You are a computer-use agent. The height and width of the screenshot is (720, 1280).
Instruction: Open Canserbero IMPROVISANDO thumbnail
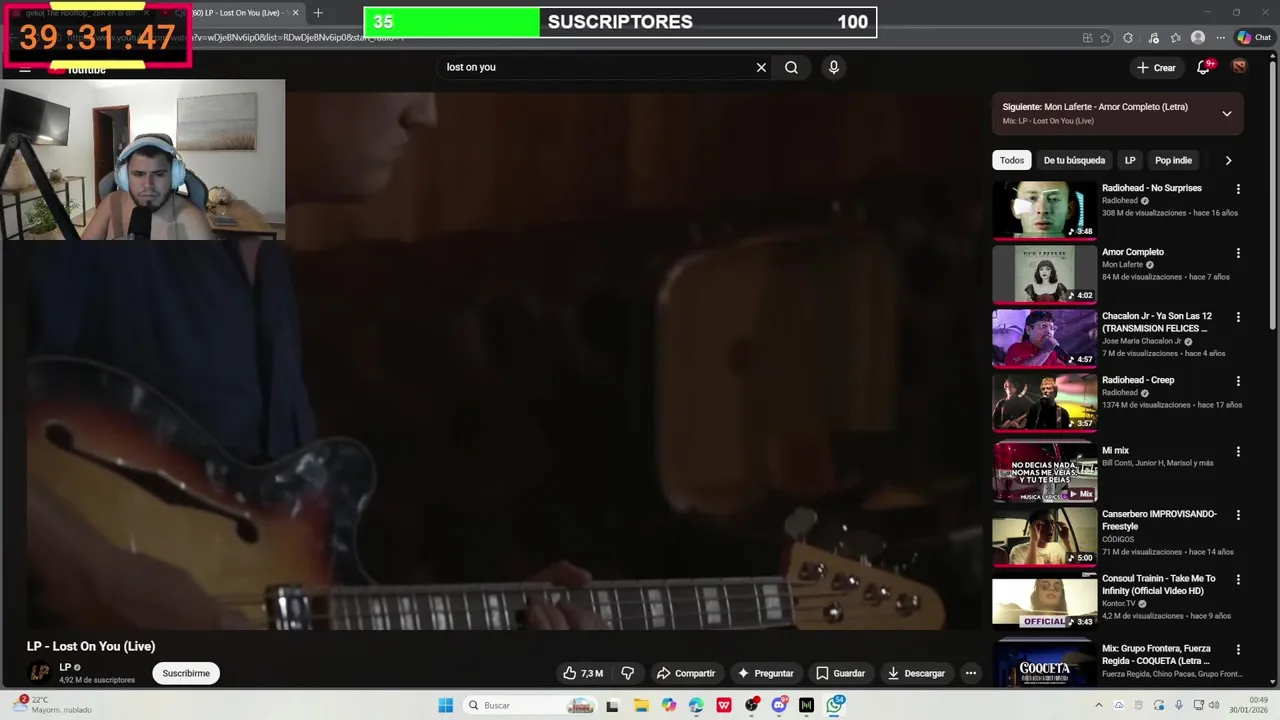[1044, 536]
